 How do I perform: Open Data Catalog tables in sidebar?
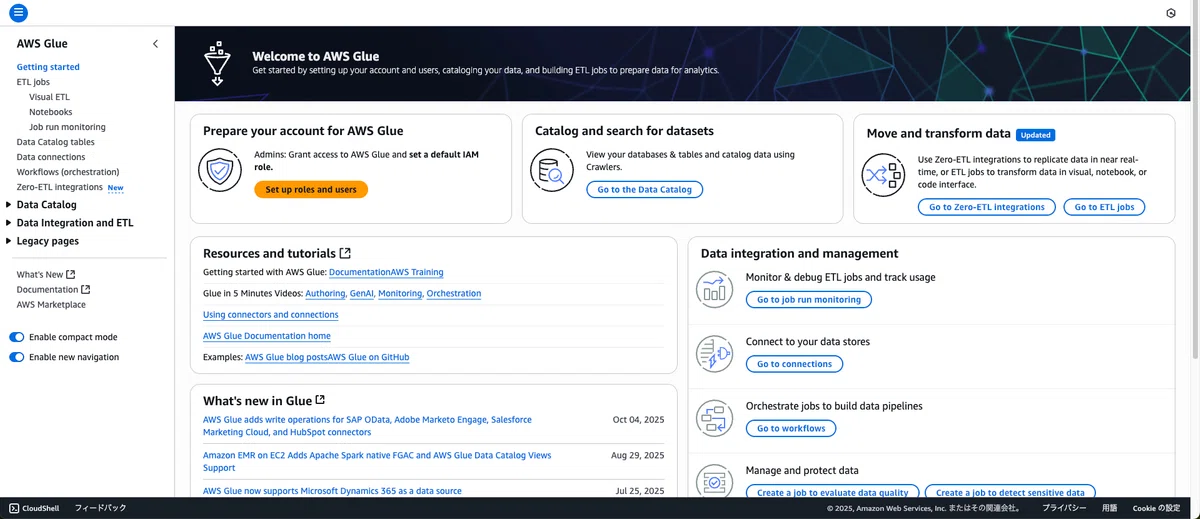tap(56, 142)
